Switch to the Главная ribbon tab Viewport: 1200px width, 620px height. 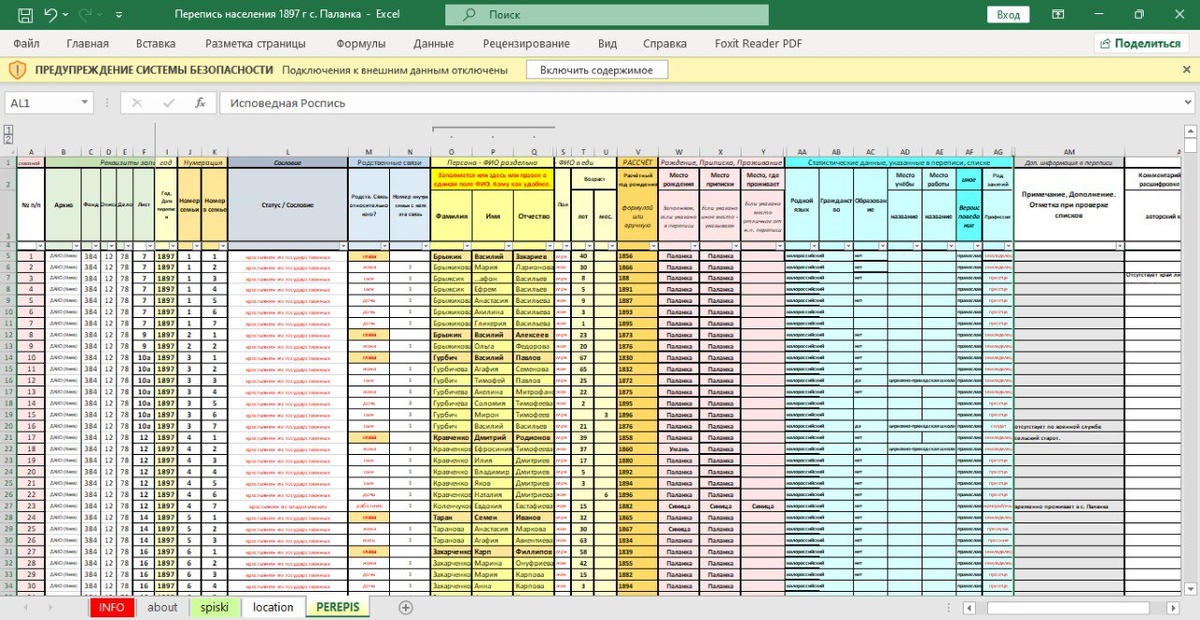click(88, 43)
